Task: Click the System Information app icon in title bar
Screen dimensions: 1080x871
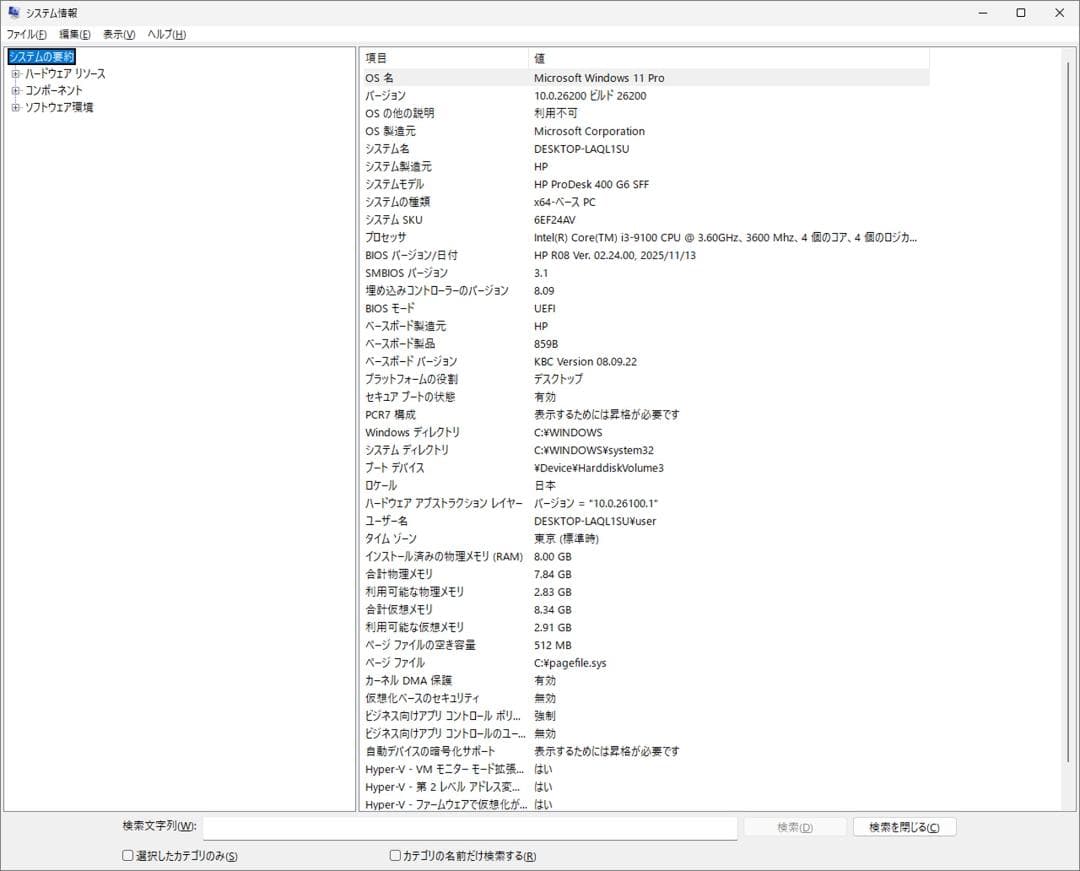Action: pyautogui.click(x=13, y=12)
